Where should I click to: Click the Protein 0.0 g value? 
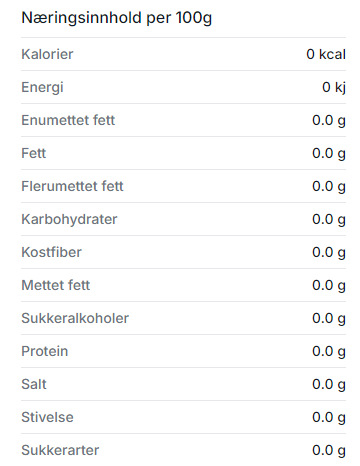pos(329,352)
